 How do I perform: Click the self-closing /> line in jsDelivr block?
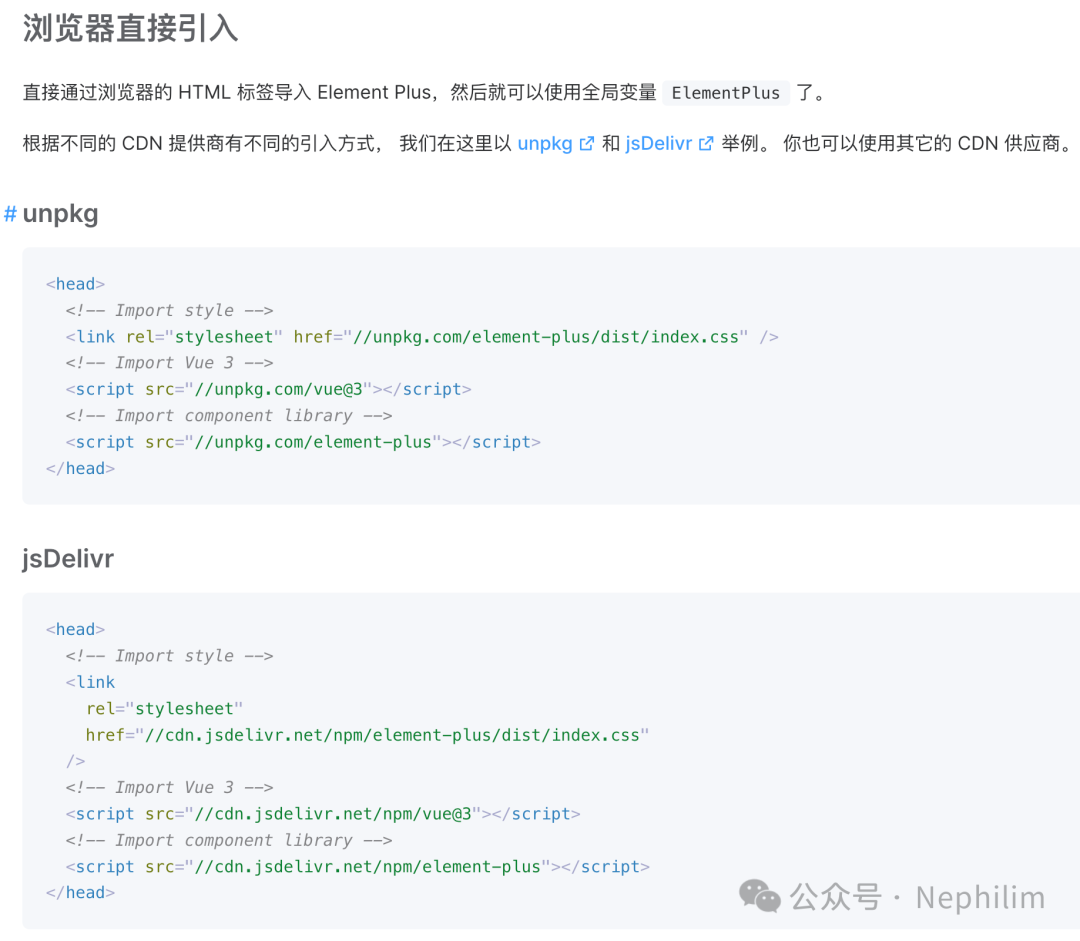pos(76,761)
